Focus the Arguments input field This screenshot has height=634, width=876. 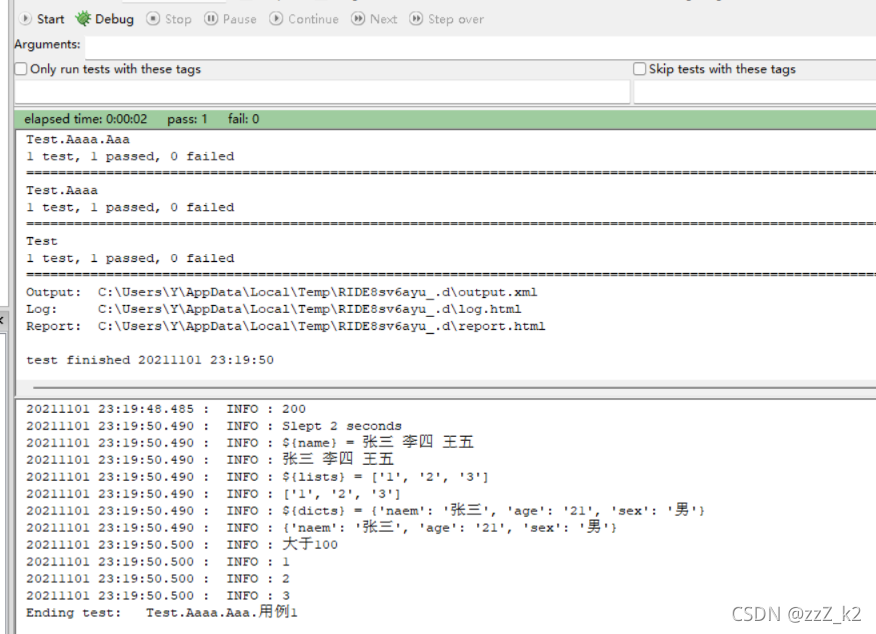[x=480, y=47]
